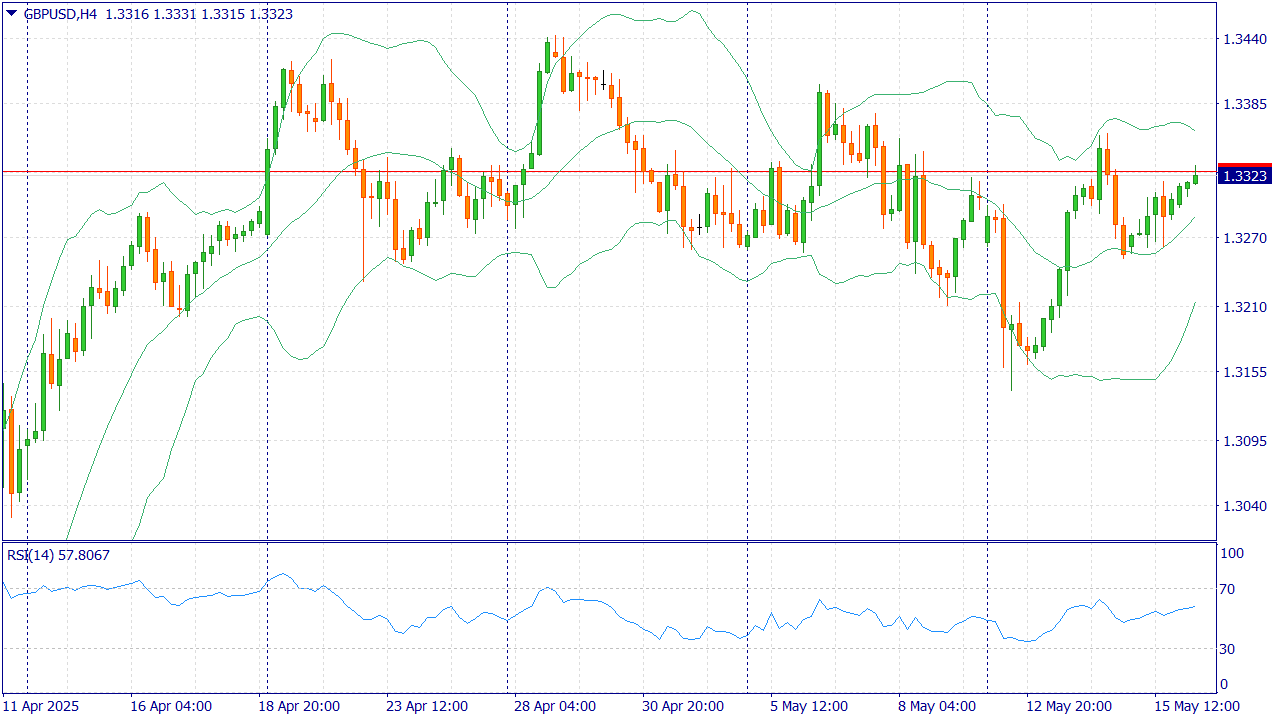Image resolution: width=1280 pixels, height=720 pixels.
Task: Click the RSI 100 level label
Action: click(x=1234, y=553)
